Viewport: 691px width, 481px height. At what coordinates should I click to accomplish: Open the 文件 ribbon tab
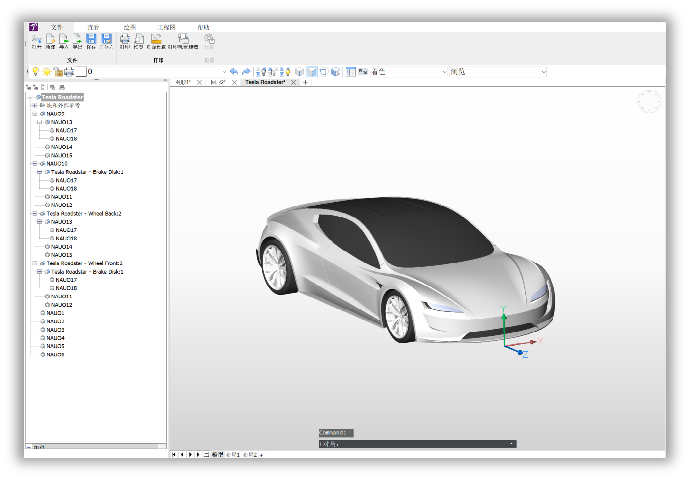pos(57,27)
